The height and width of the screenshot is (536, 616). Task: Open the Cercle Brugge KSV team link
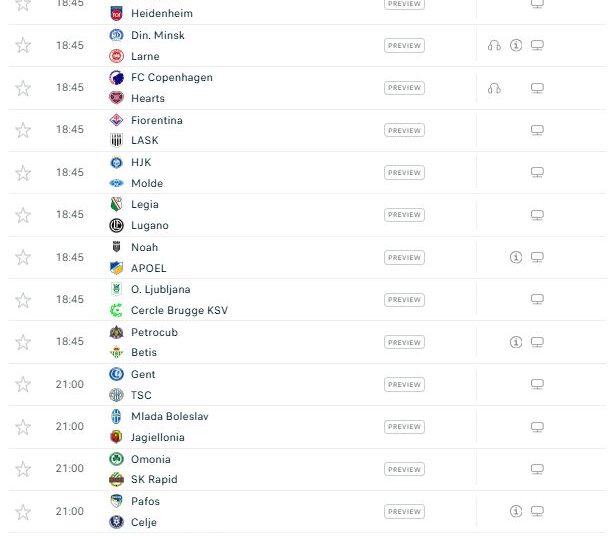(x=180, y=310)
